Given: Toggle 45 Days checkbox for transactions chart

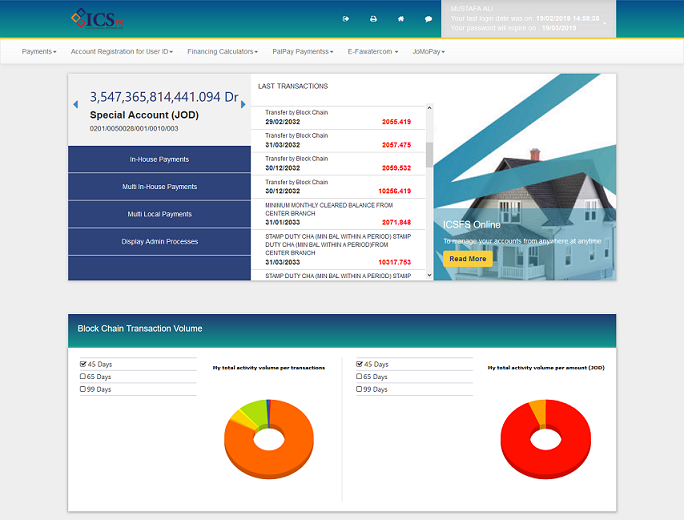Looking at the screenshot, I should 83,364.
